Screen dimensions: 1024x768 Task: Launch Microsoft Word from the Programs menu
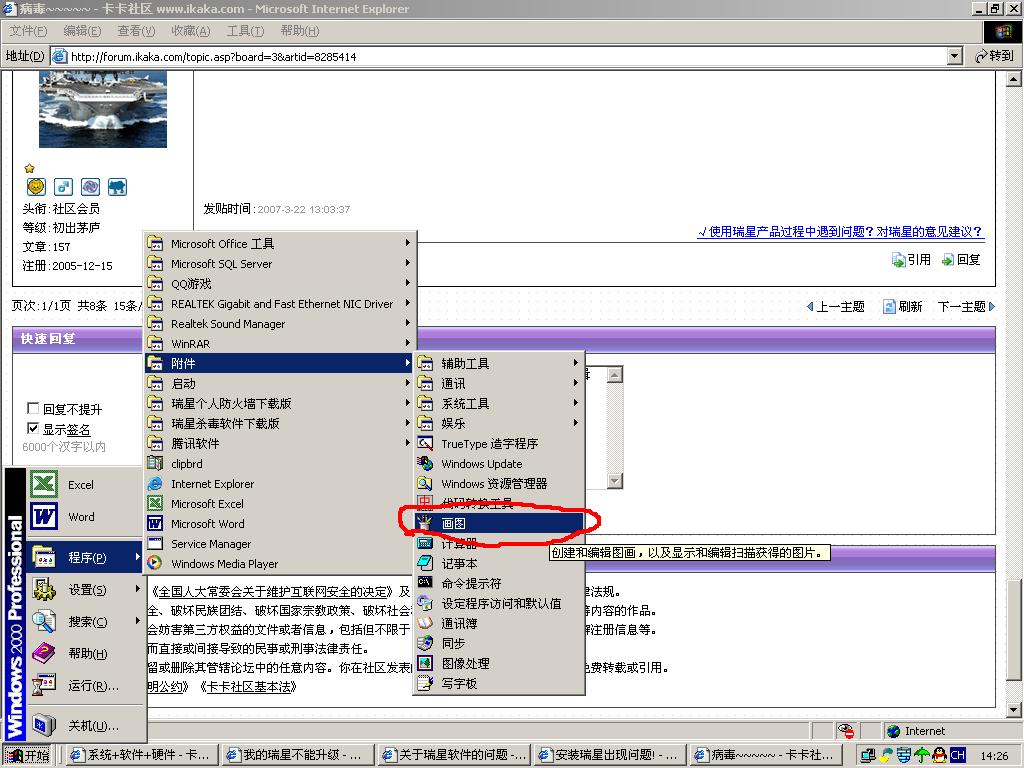tap(280, 524)
